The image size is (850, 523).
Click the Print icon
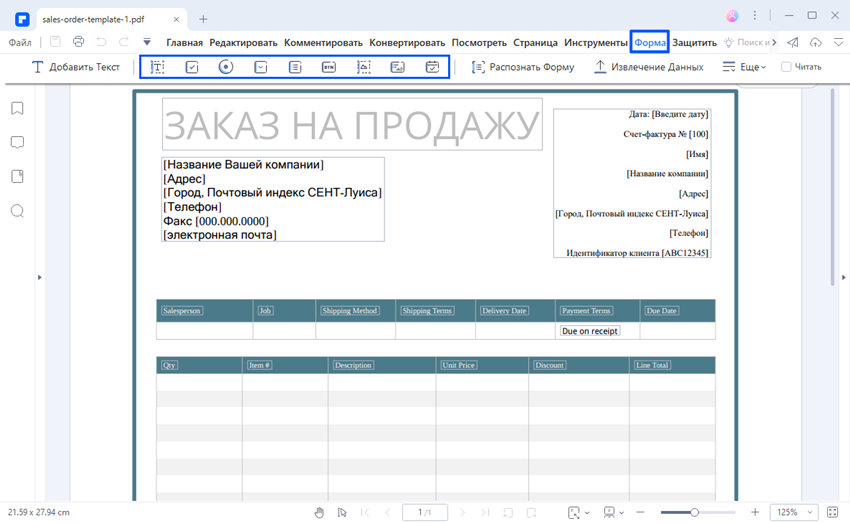point(79,42)
